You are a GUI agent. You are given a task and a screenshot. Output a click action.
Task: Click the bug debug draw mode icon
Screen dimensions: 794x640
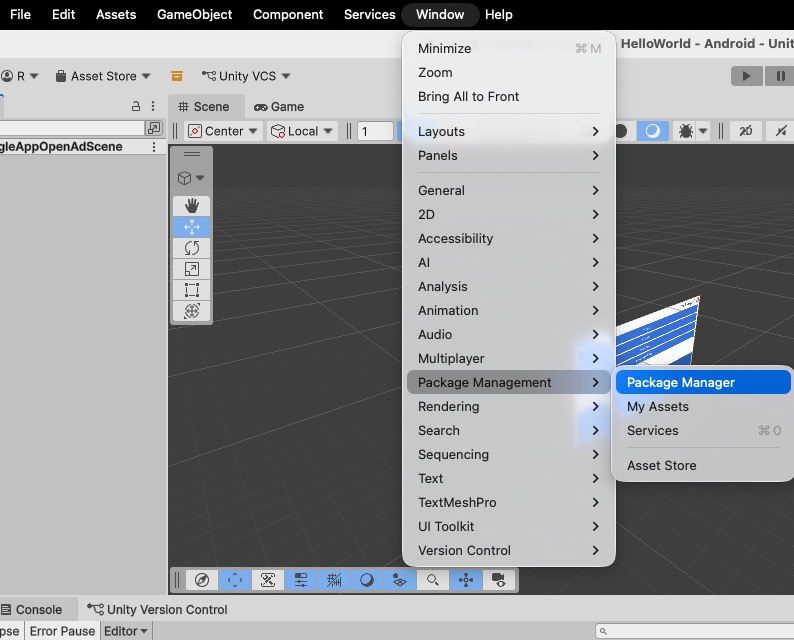coord(685,131)
